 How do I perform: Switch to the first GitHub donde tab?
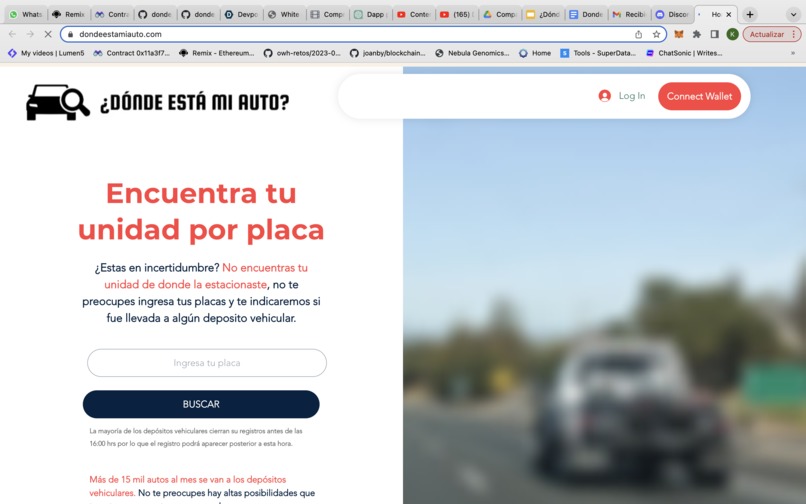pos(155,14)
